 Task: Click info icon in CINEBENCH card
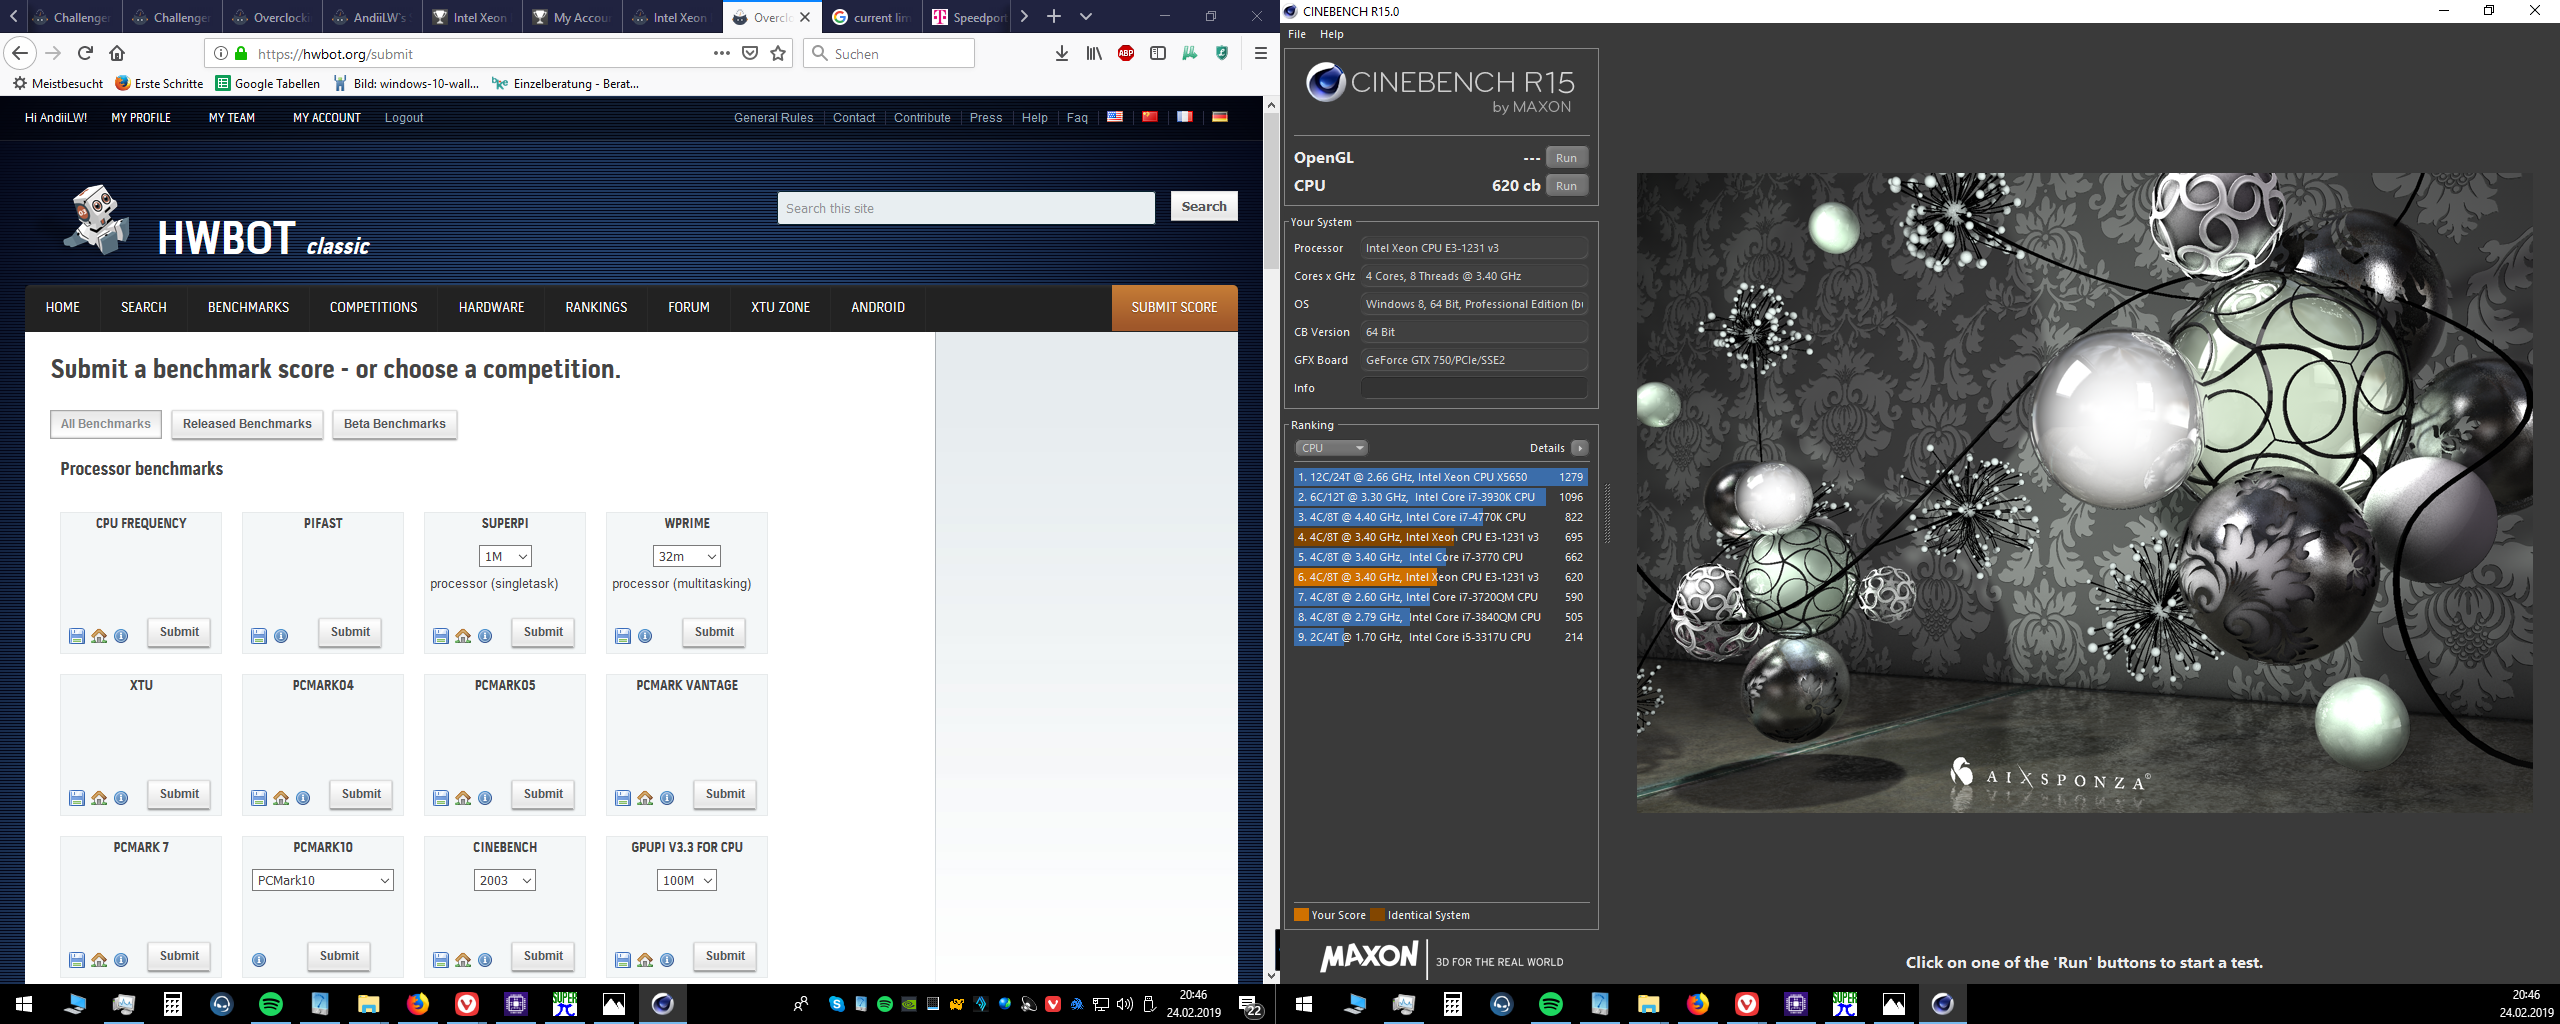[x=485, y=960]
